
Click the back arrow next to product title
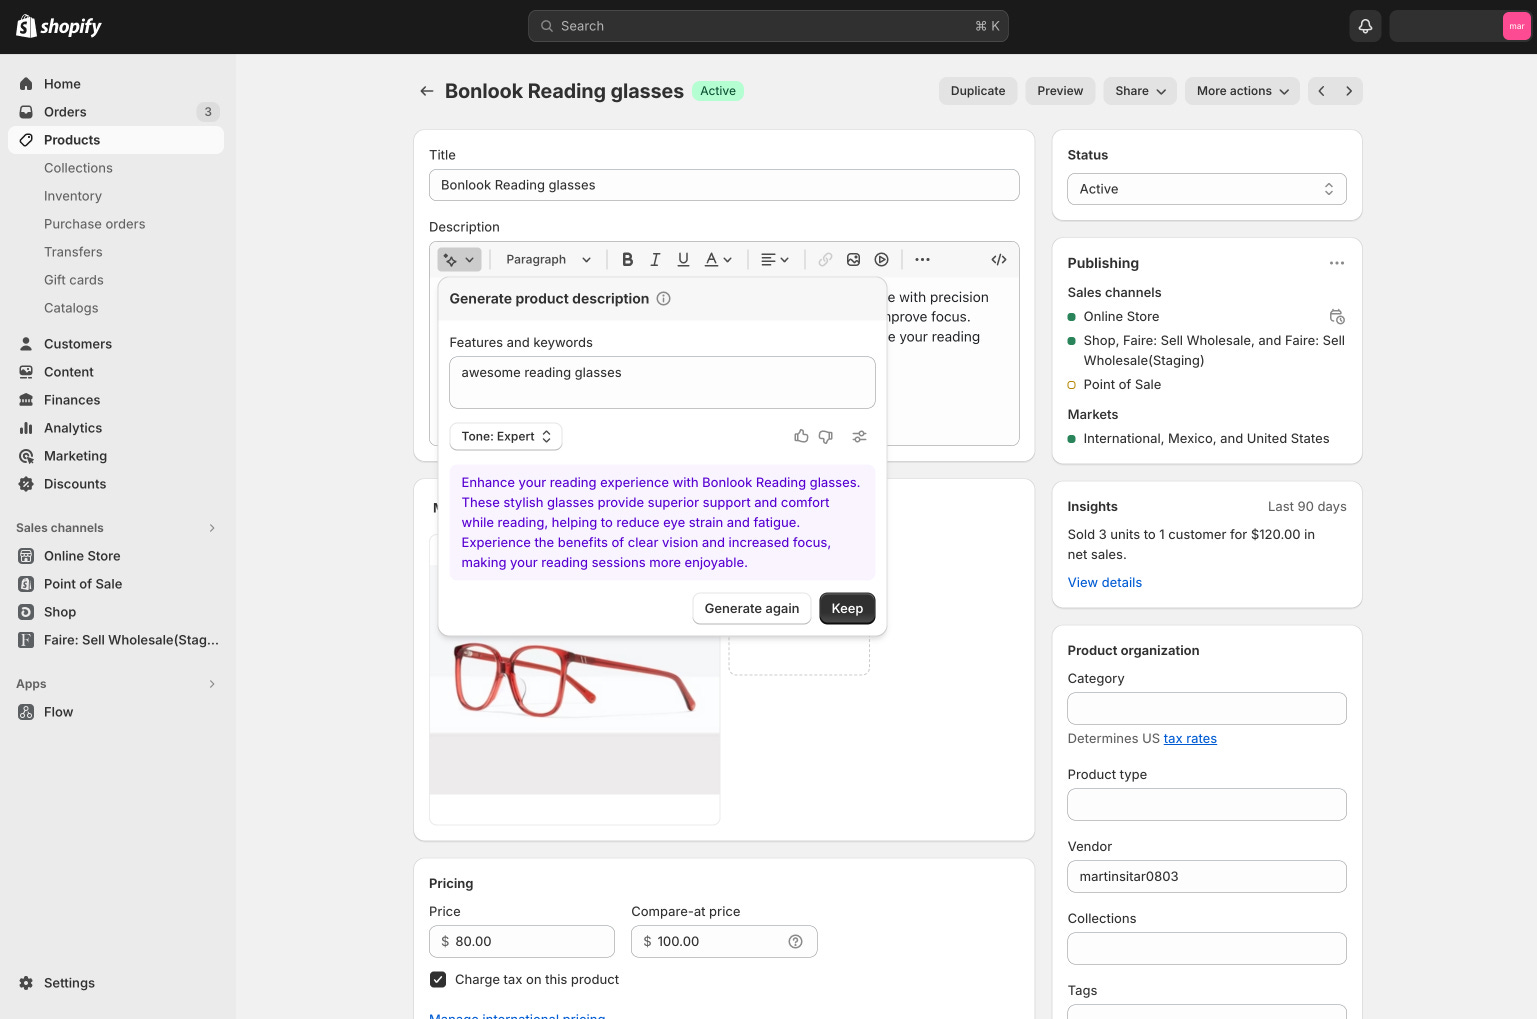click(427, 91)
